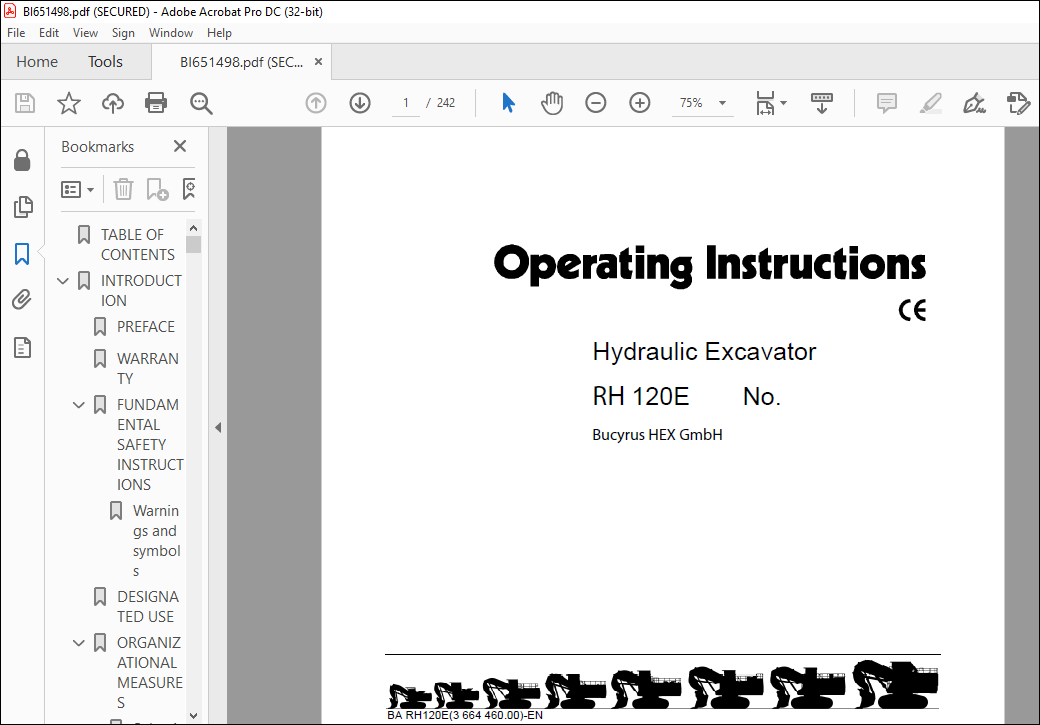The image size is (1040, 725).
Task: Activate the Hand pan tool
Action: point(552,103)
